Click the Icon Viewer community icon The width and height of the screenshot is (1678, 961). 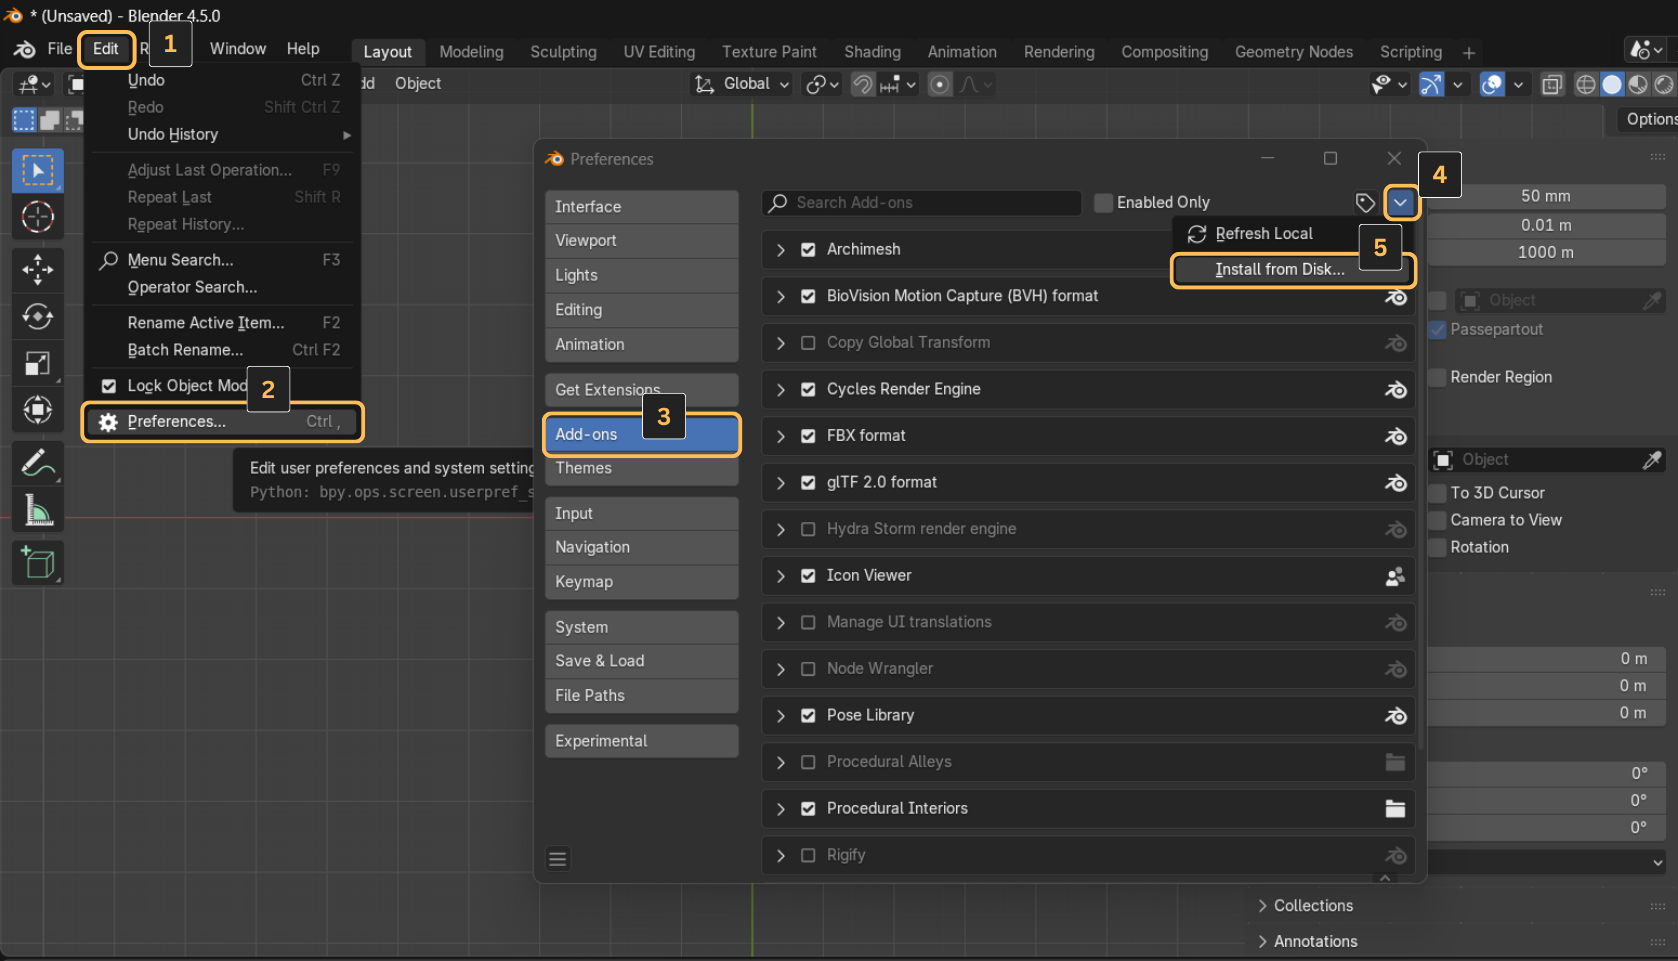(1395, 576)
